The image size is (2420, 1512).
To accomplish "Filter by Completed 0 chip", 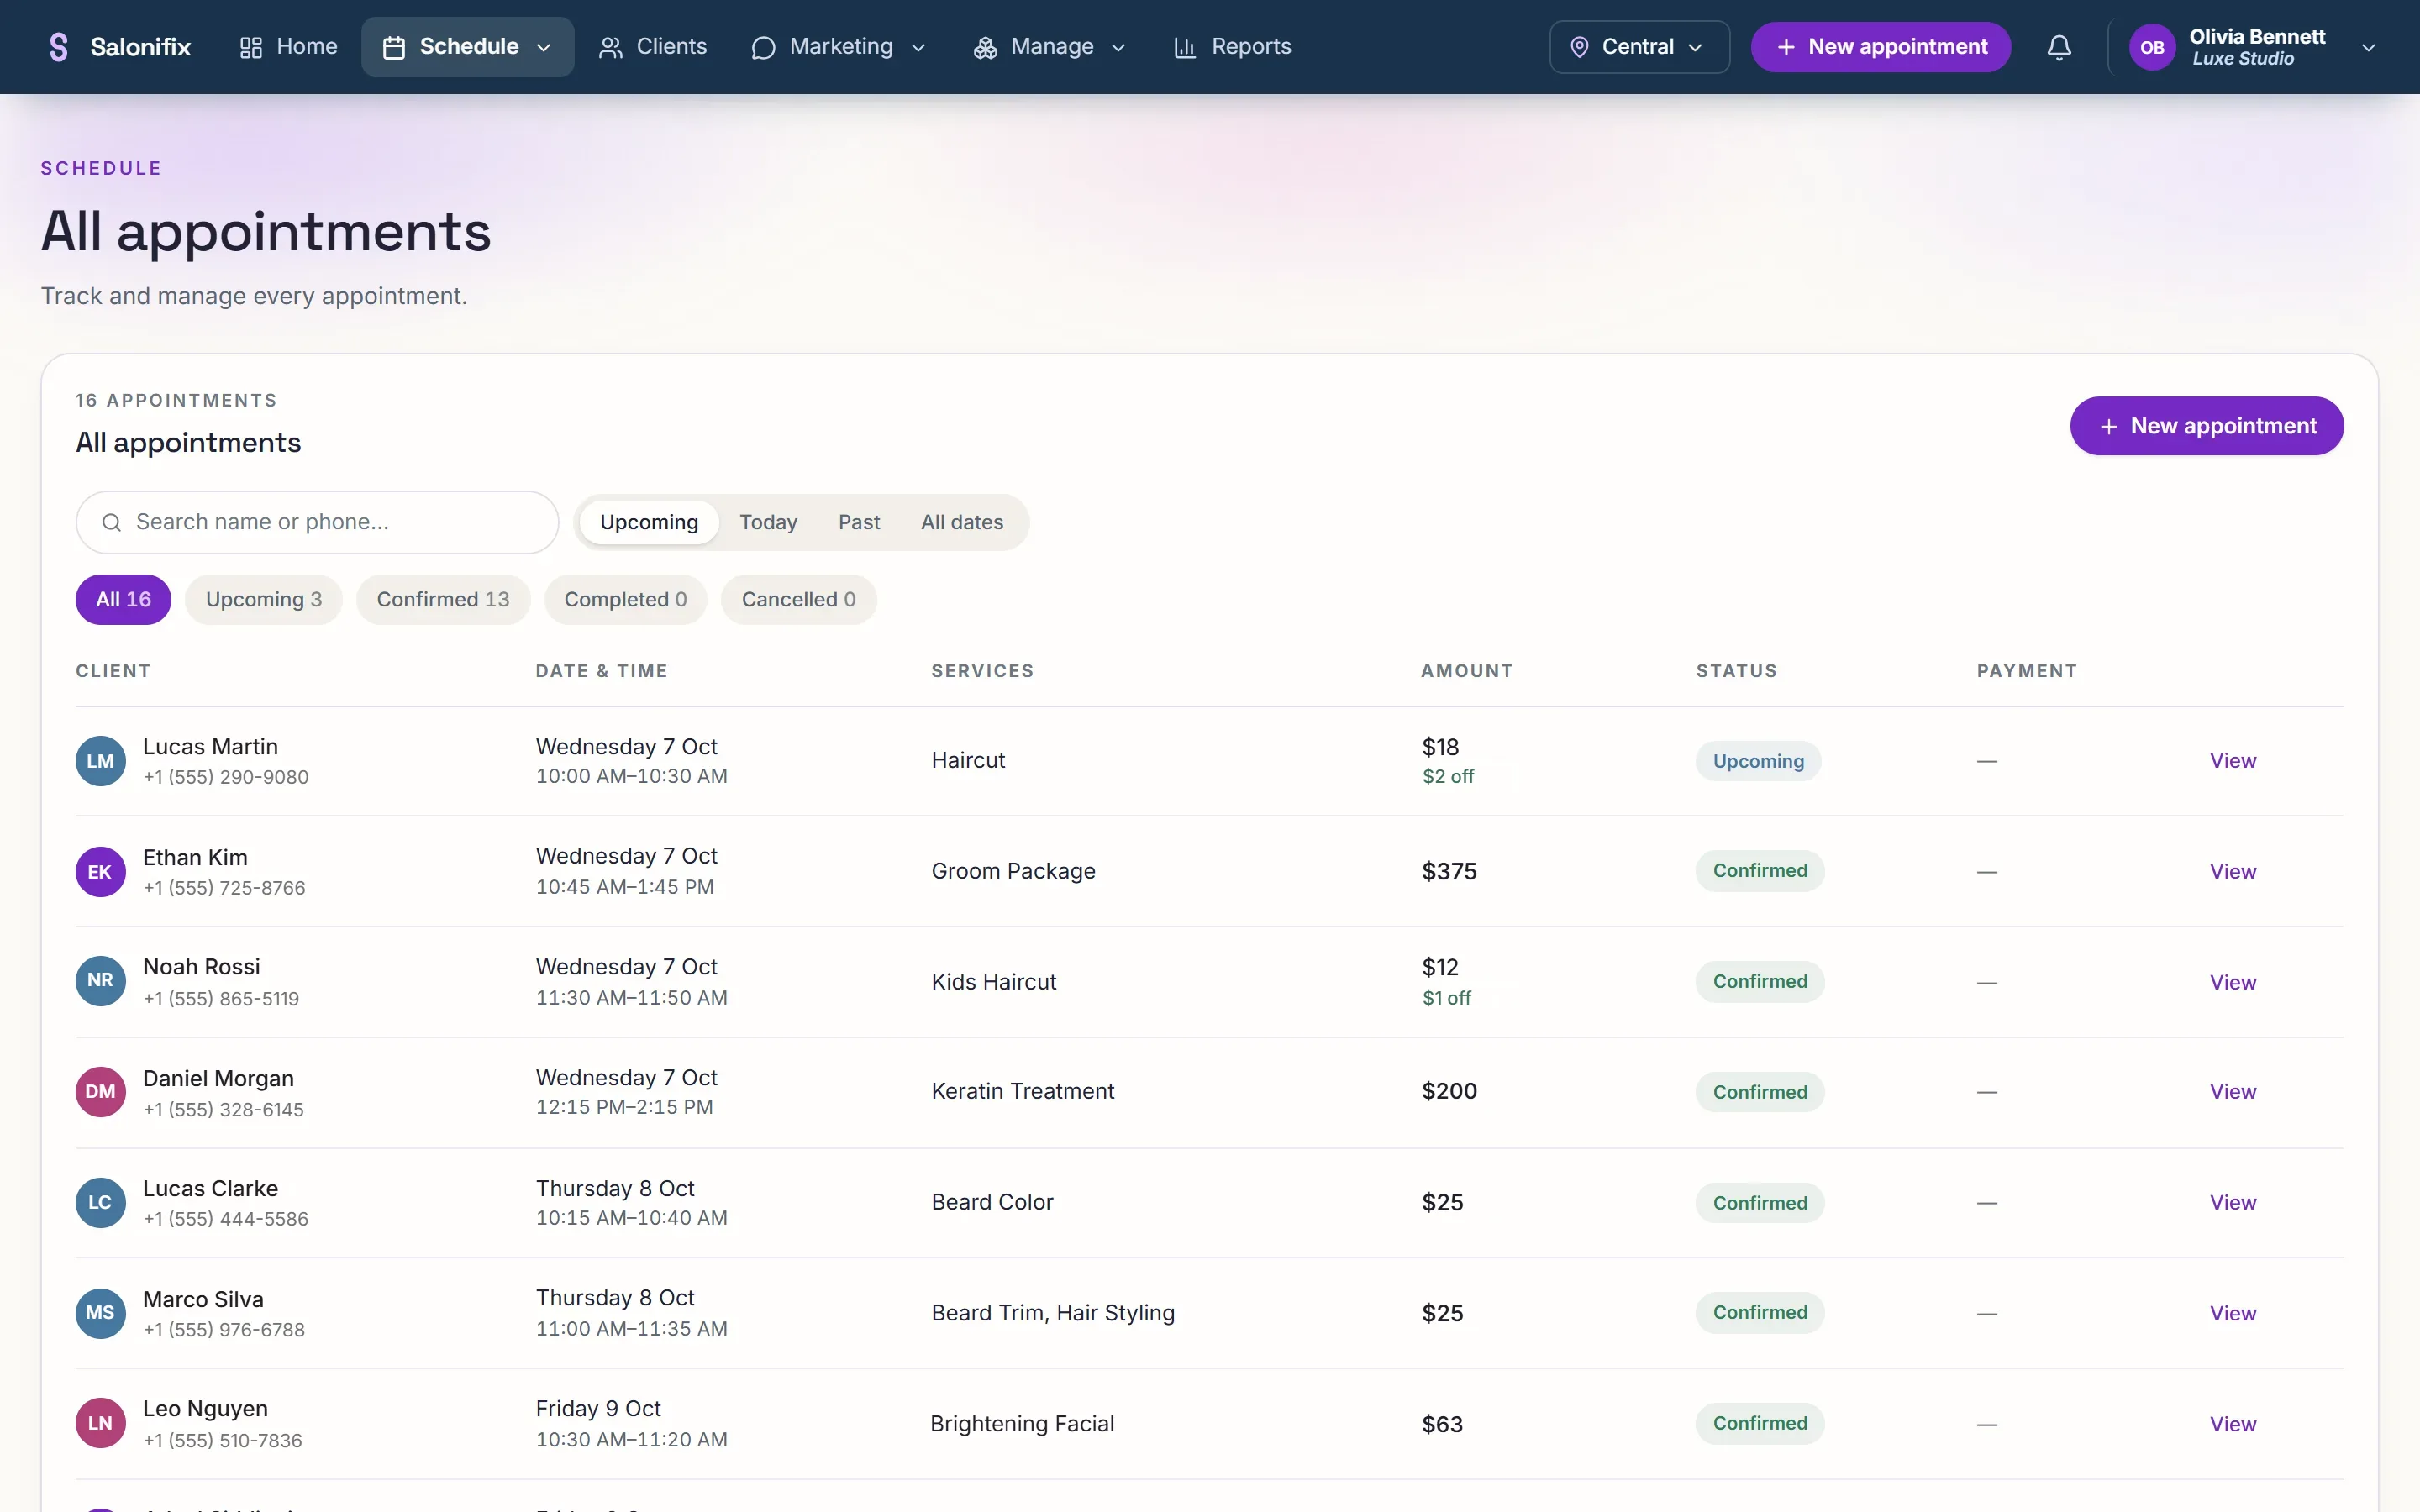I will pos(625,599).
